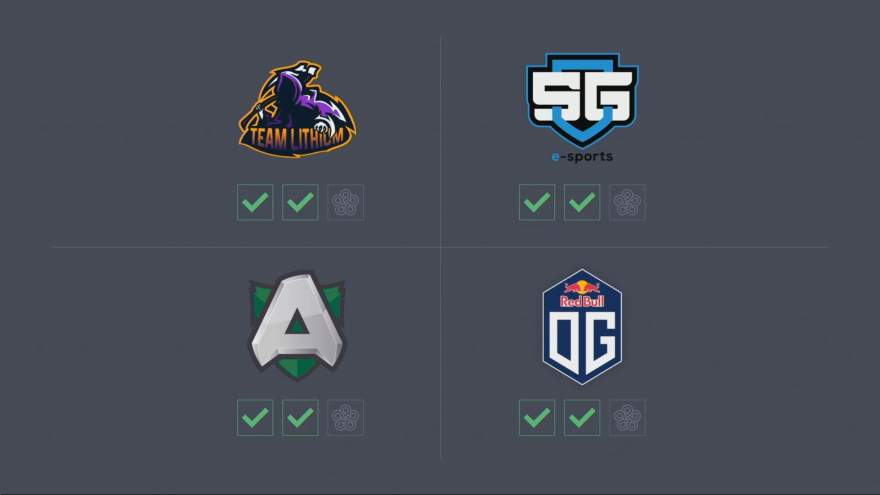The image size is (880, 495).
Task: Toggle Alliance's second green checkmark box
Action: pyautogui.click(x=300, y=418)
